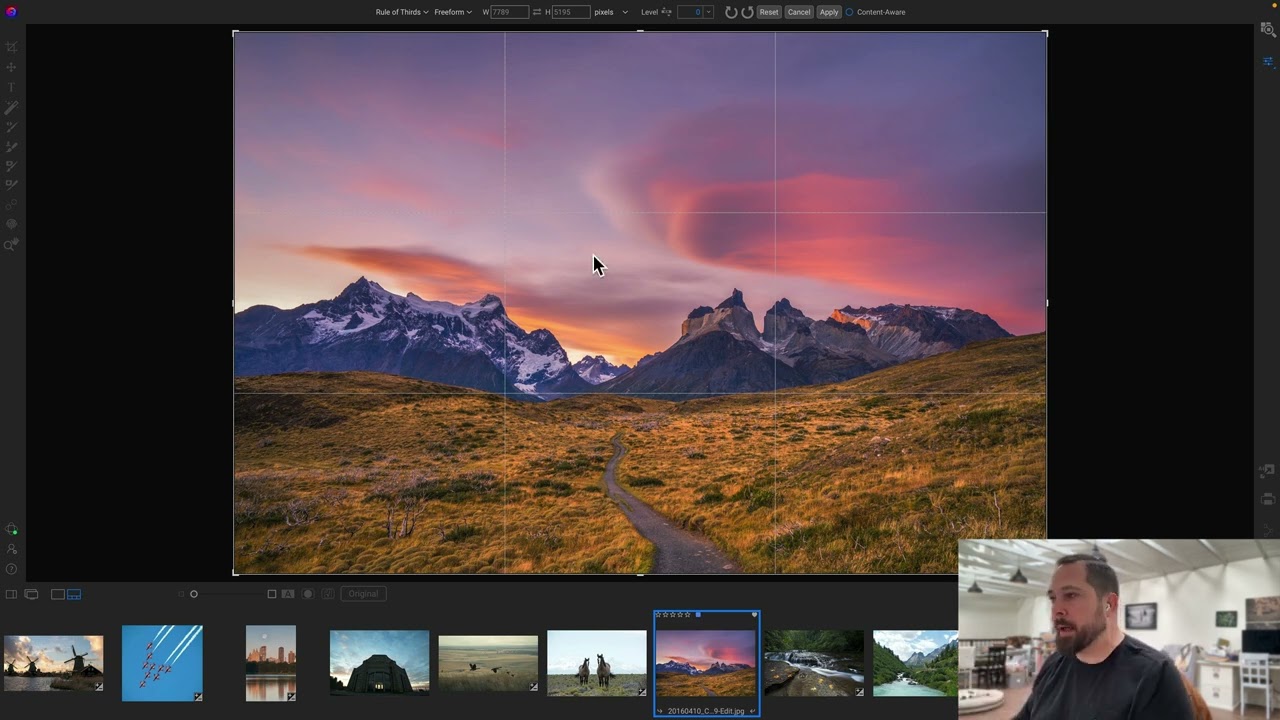Open the user account icon
The height and width of the screenshot is (720, 1280).
pyautogui.click(x=11, y=549)
